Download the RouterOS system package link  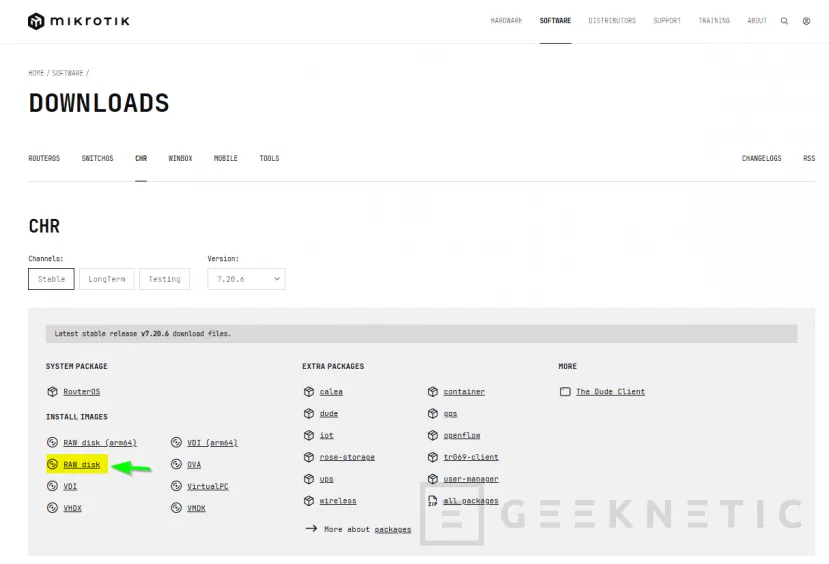click(81, 392)
